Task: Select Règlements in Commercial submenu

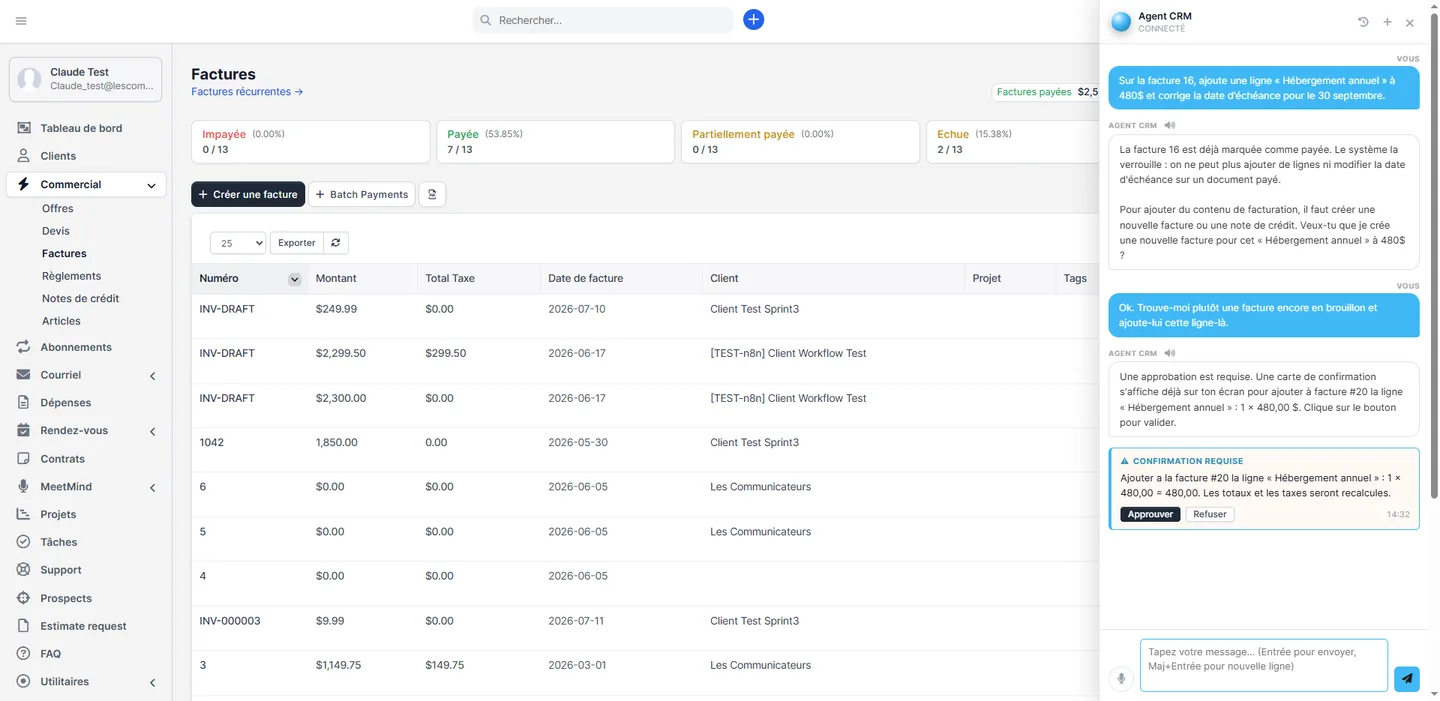Action: pyautogui.click(x=72, y=276)
